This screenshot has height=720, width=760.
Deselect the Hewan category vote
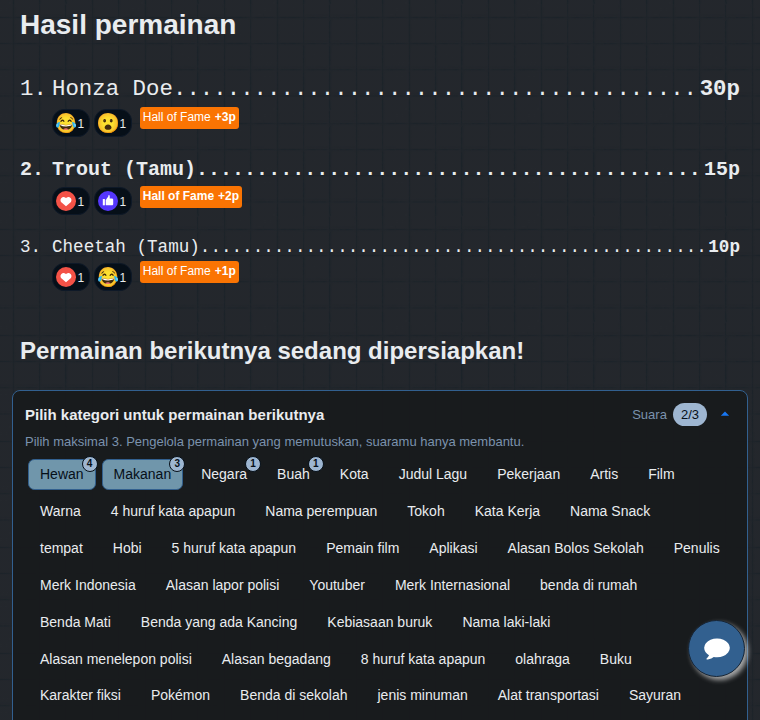click(62, 474)
